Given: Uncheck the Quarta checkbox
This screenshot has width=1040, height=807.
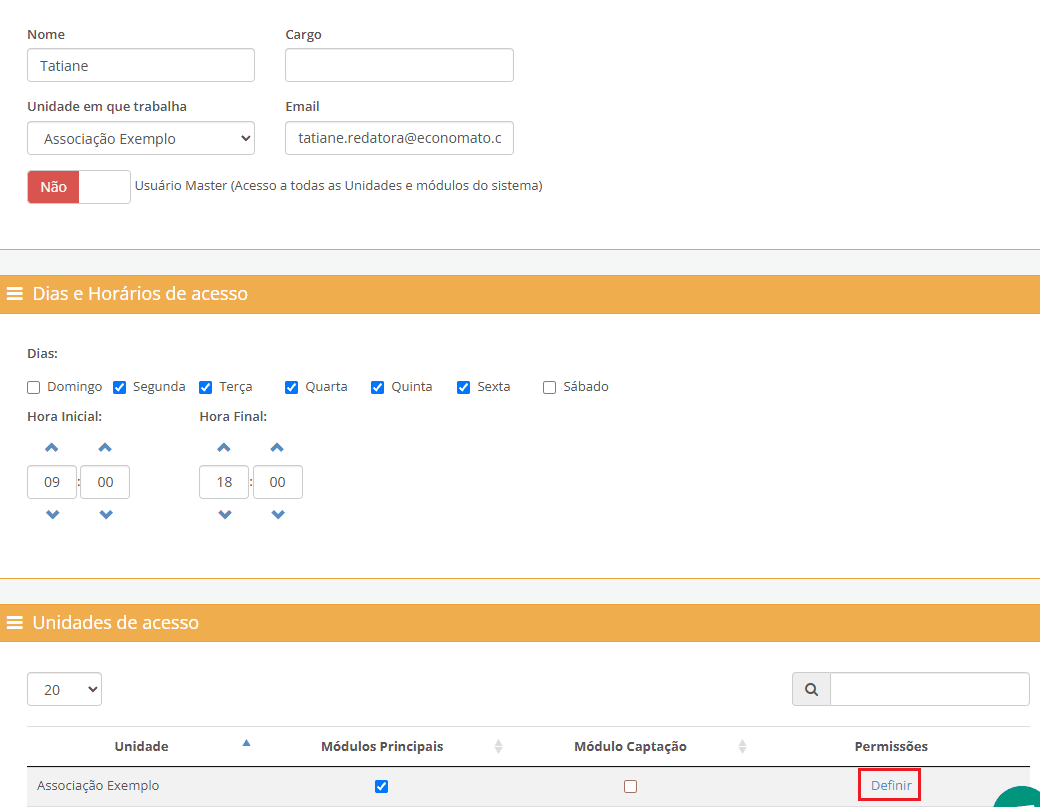Looking at the screenshot, I should [x=291, y=387].
